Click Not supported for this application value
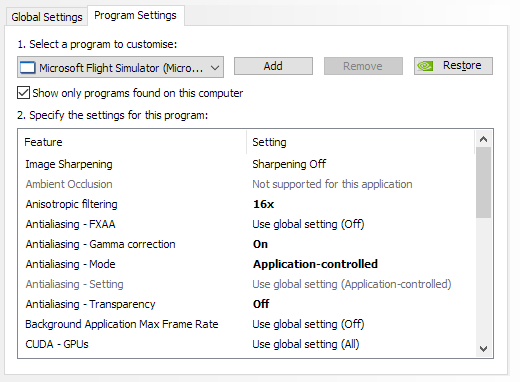The width and height of the screenshot is (520, 382). [332, 184]
